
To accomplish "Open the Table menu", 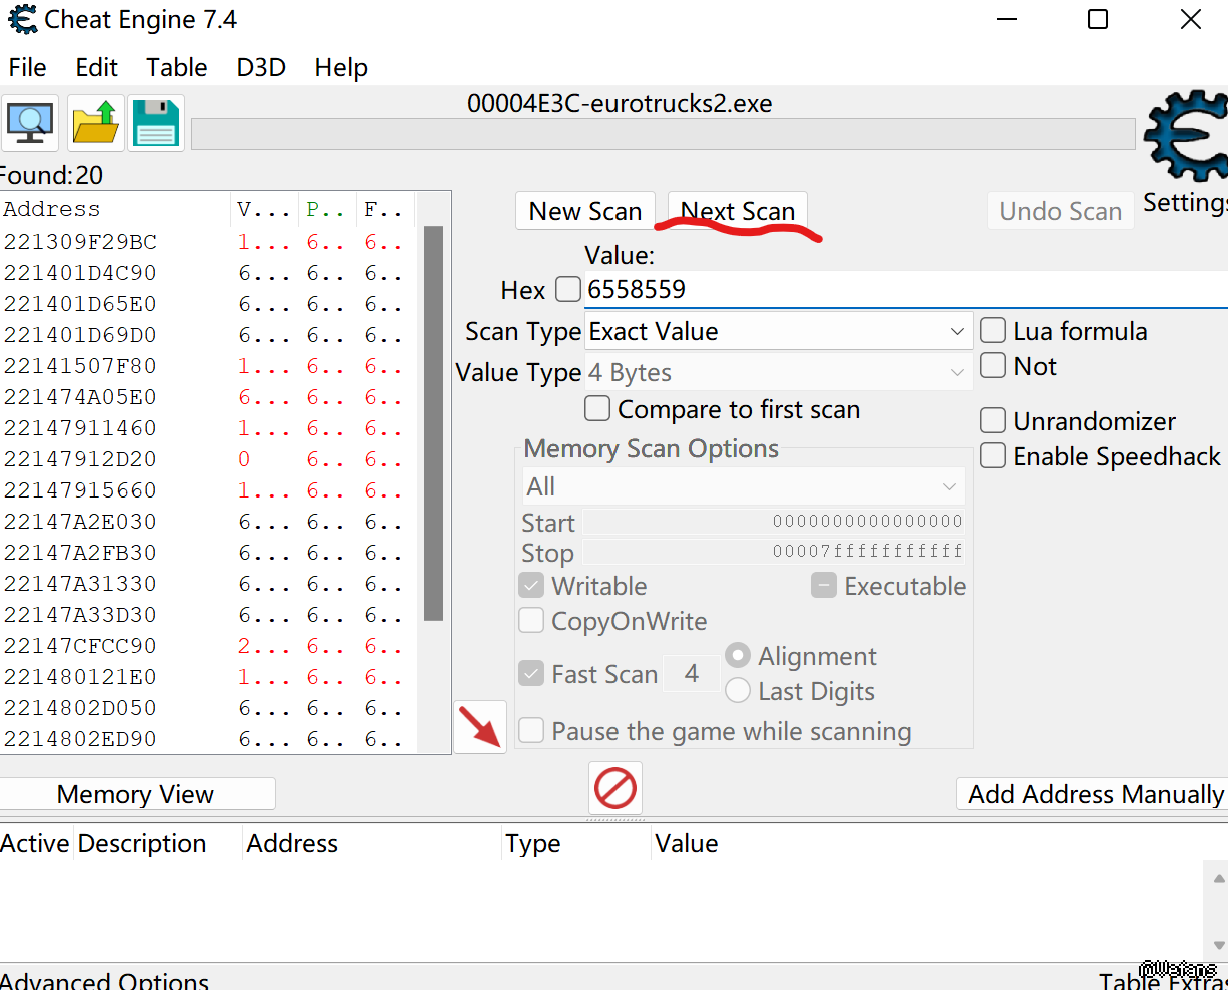I will (177, 67).
